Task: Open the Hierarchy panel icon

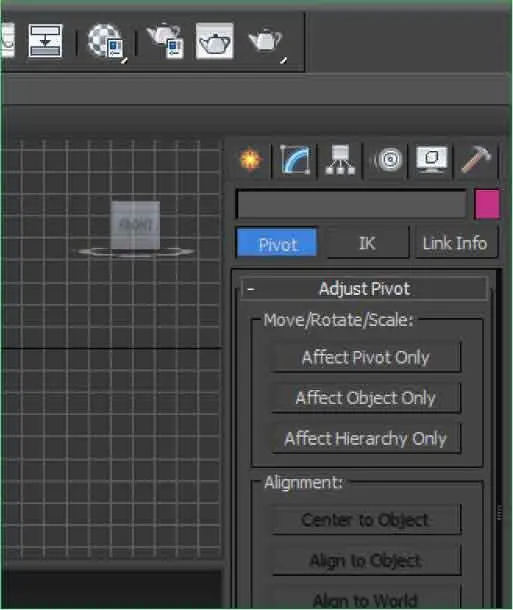Action: pos(340,160)
